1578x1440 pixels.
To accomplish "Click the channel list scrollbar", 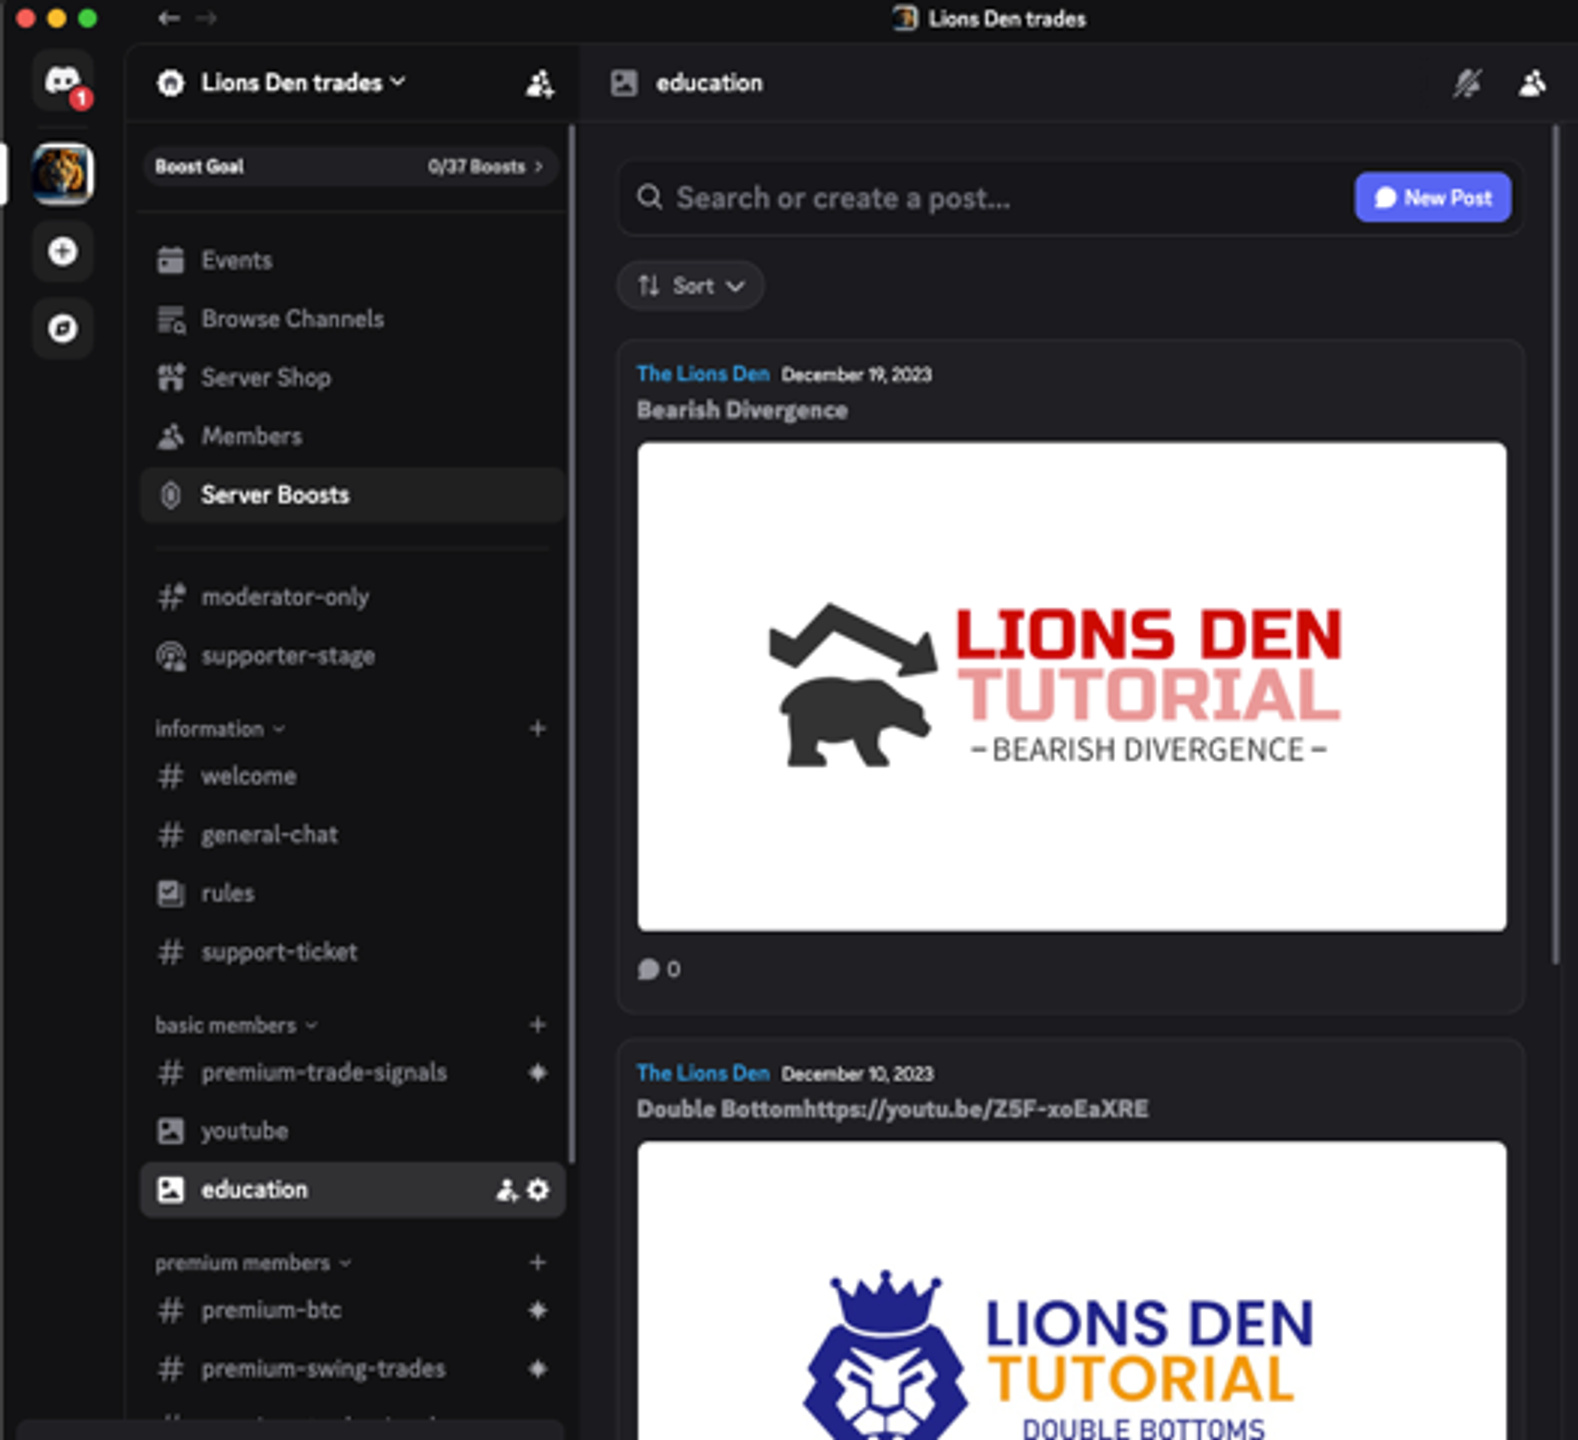I will click(571, 645).
